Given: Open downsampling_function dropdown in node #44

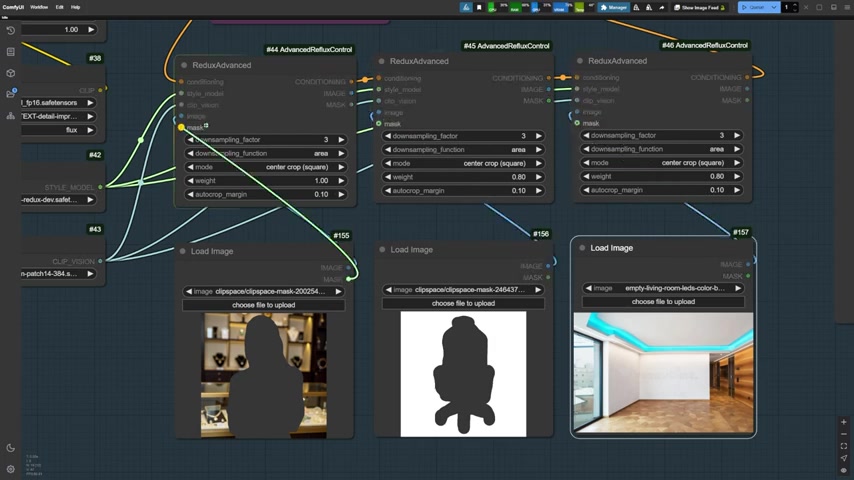Looking at the screenshot, I should (266, 154).
